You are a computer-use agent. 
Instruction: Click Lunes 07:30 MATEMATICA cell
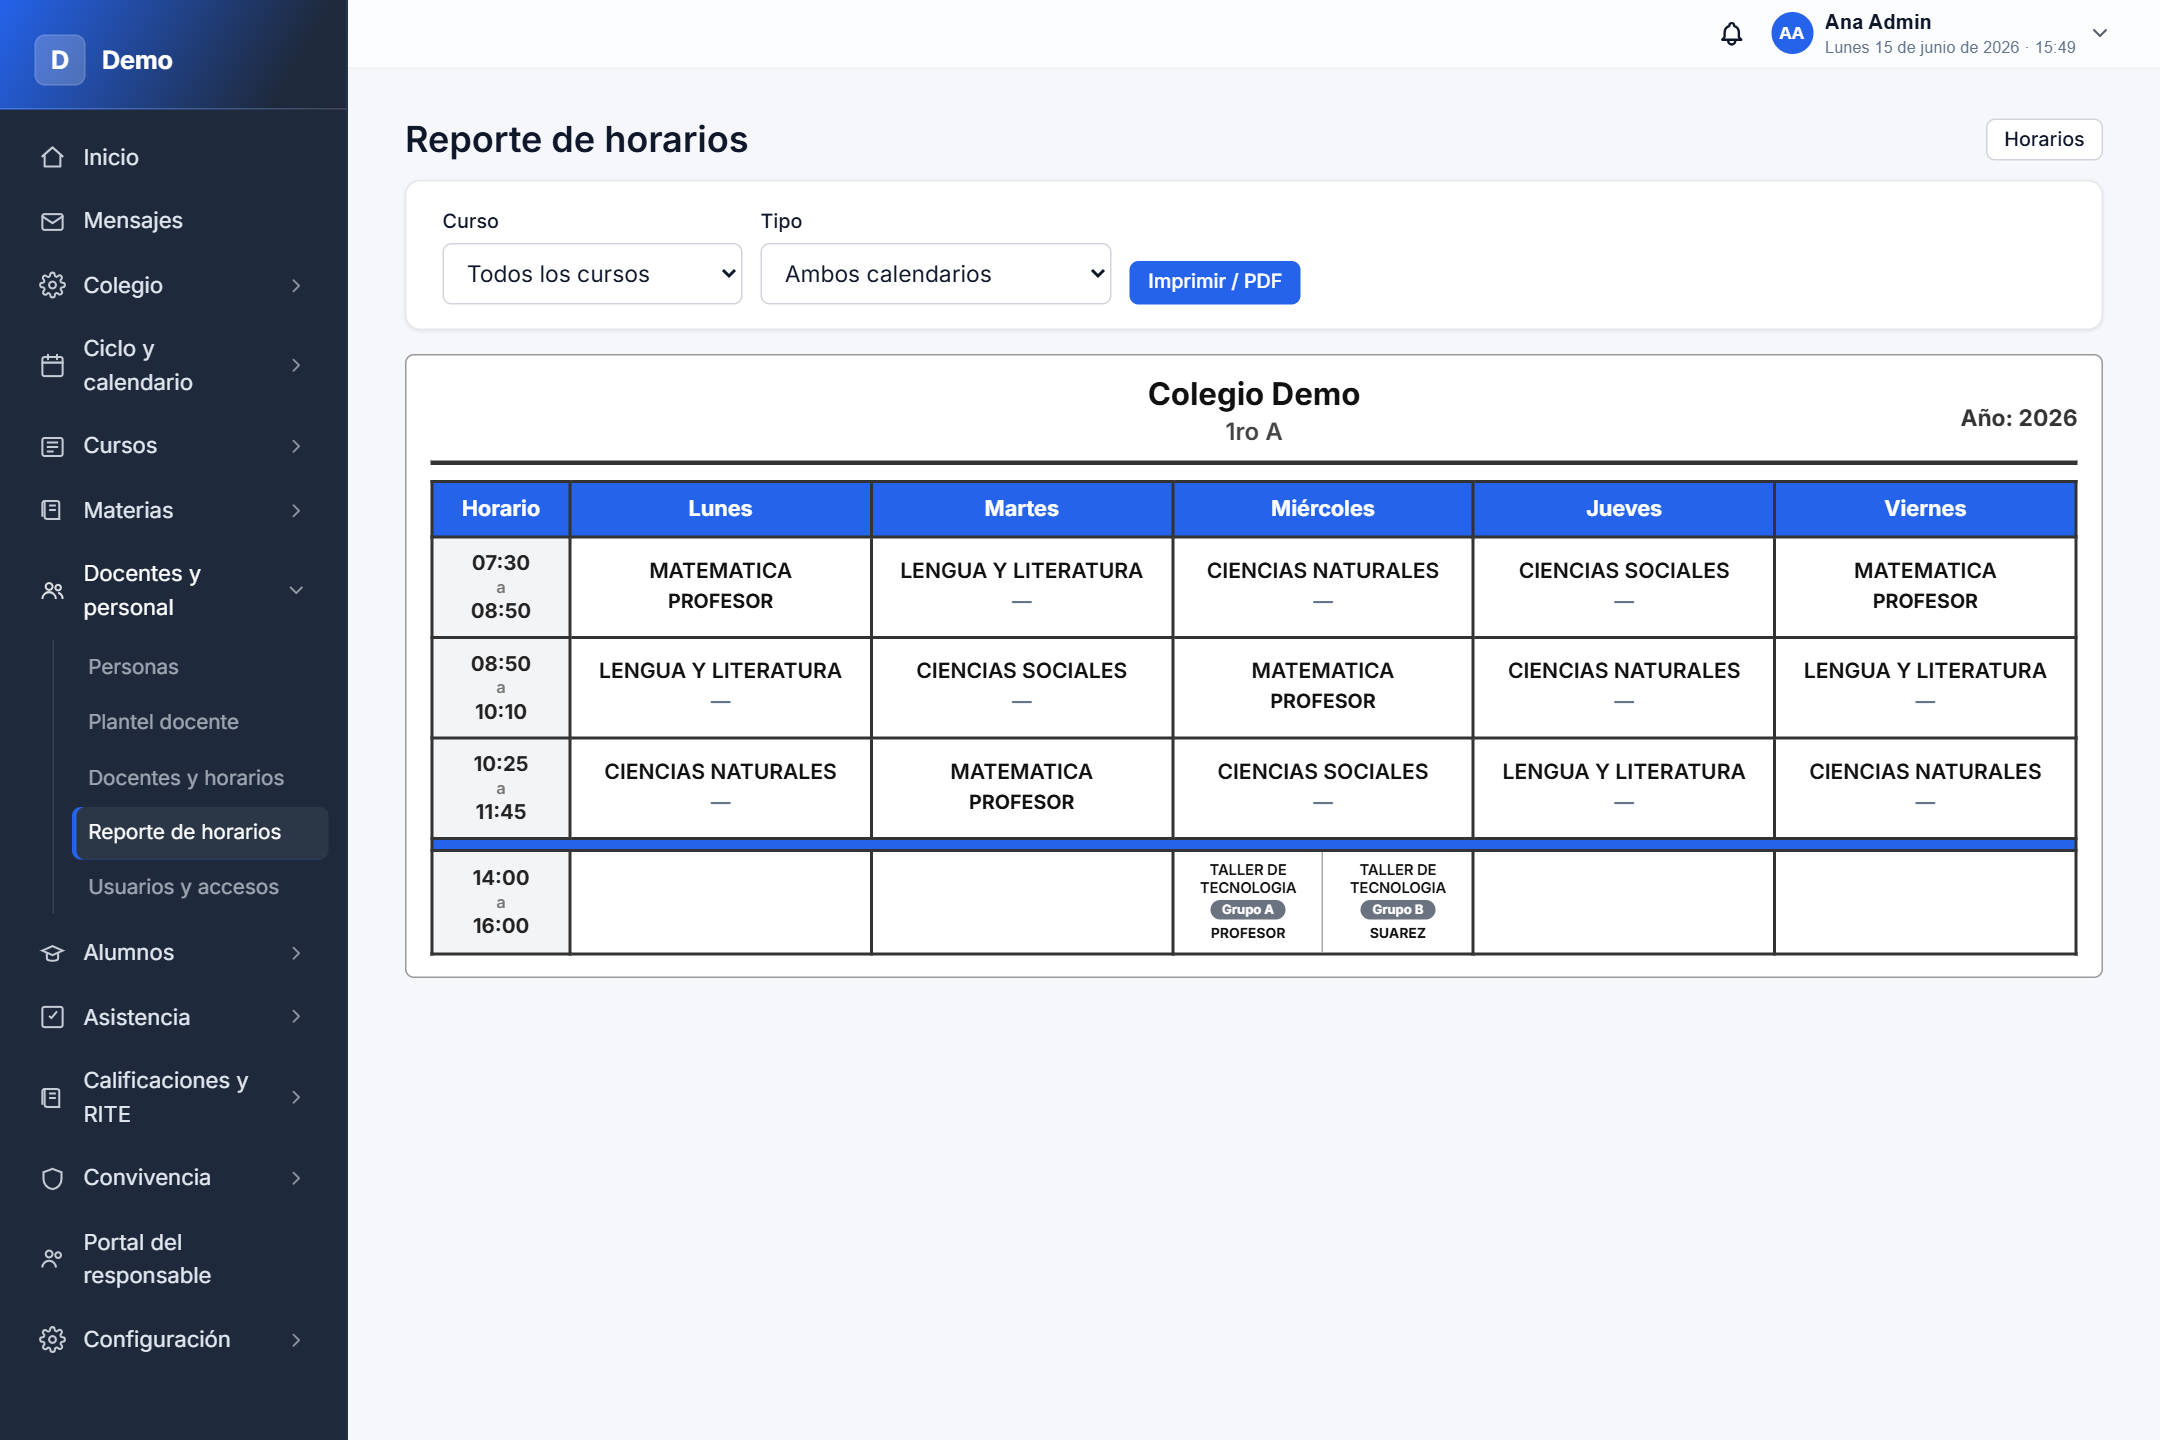point(720,587)
